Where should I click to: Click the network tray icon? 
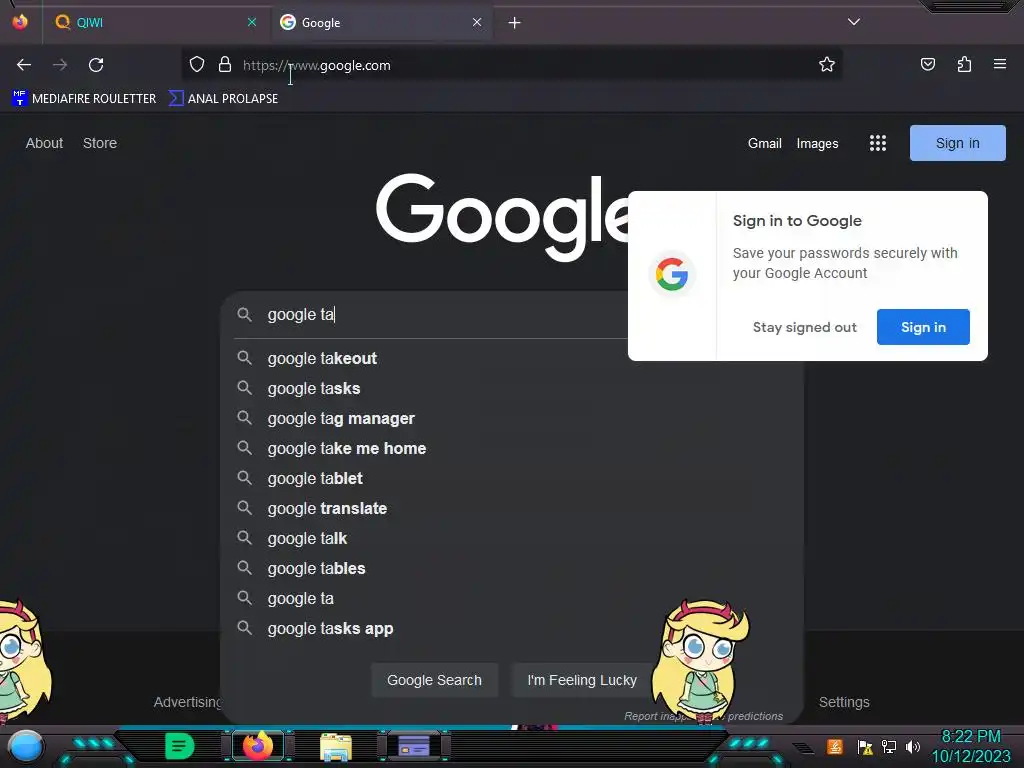889,747
